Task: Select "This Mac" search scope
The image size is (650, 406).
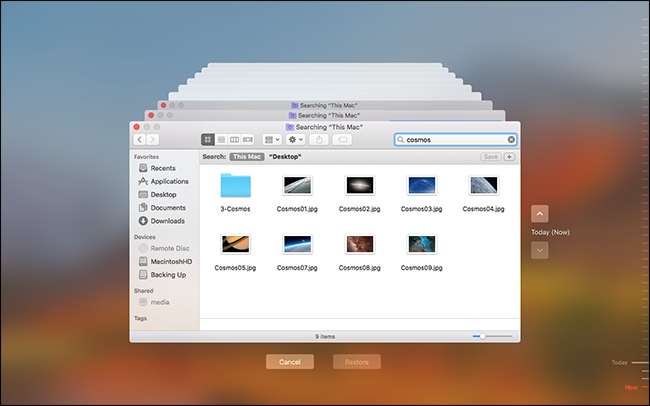Action: click(246, 157)
